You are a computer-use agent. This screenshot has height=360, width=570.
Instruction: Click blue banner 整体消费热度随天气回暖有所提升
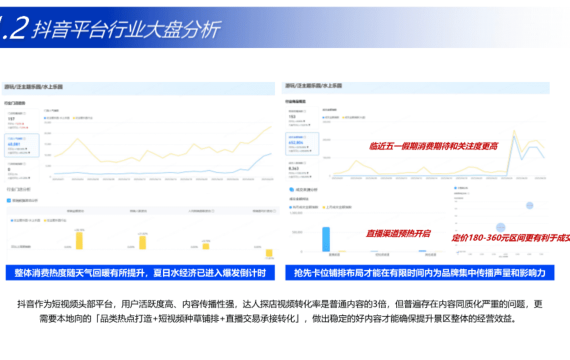point(140,273)
